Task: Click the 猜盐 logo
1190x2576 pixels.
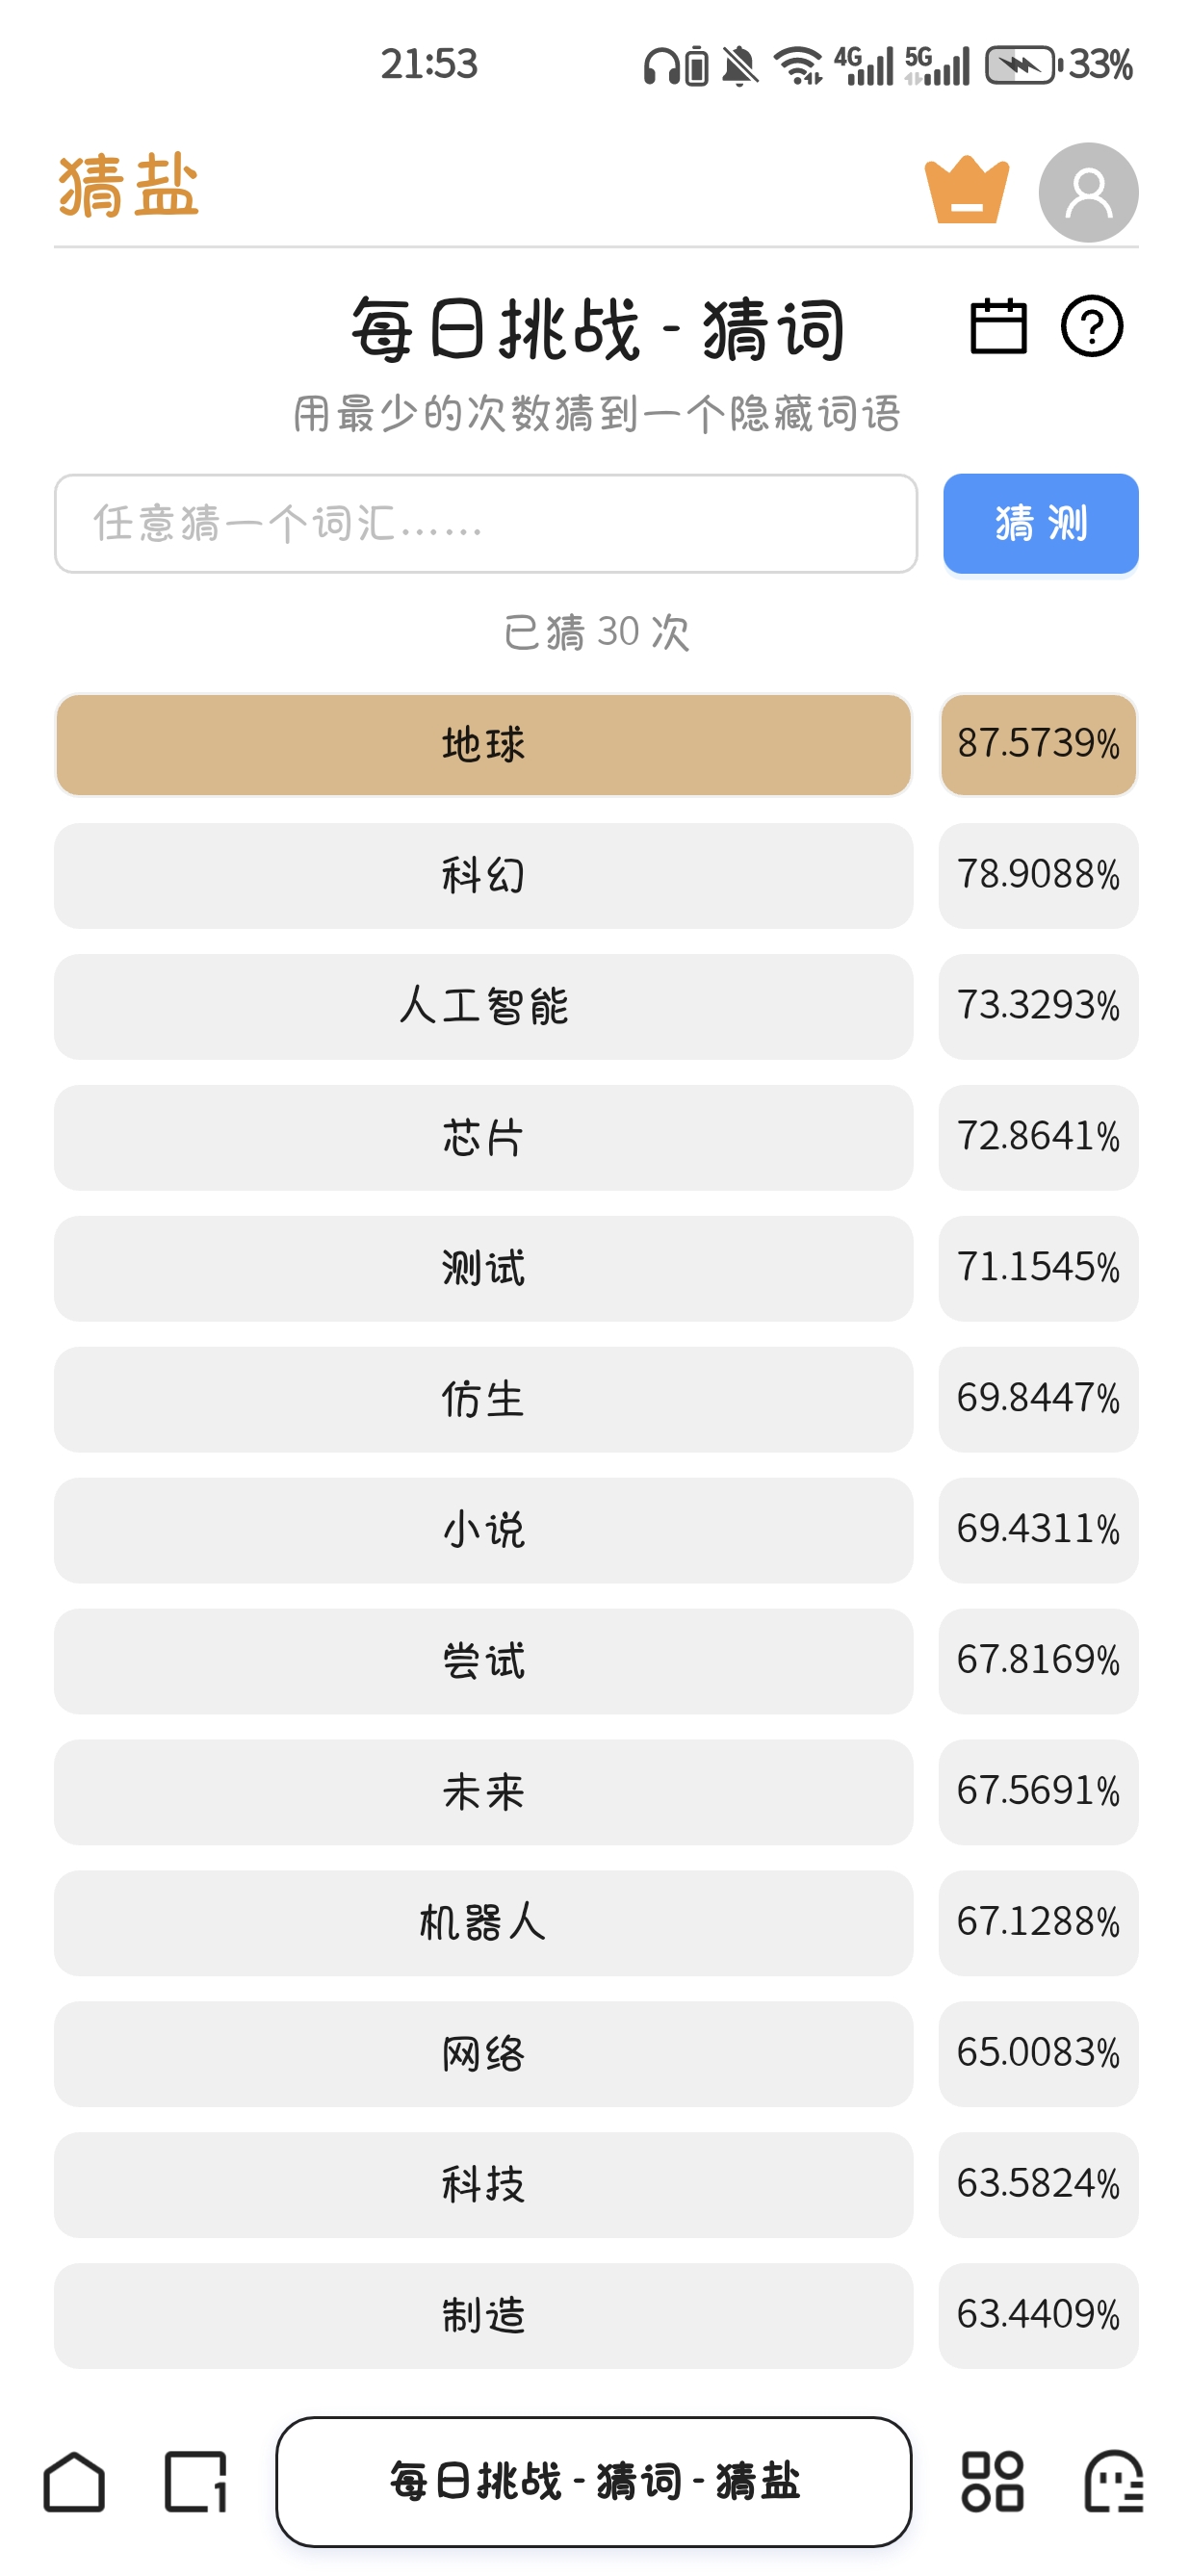Action: coord(129,187)
